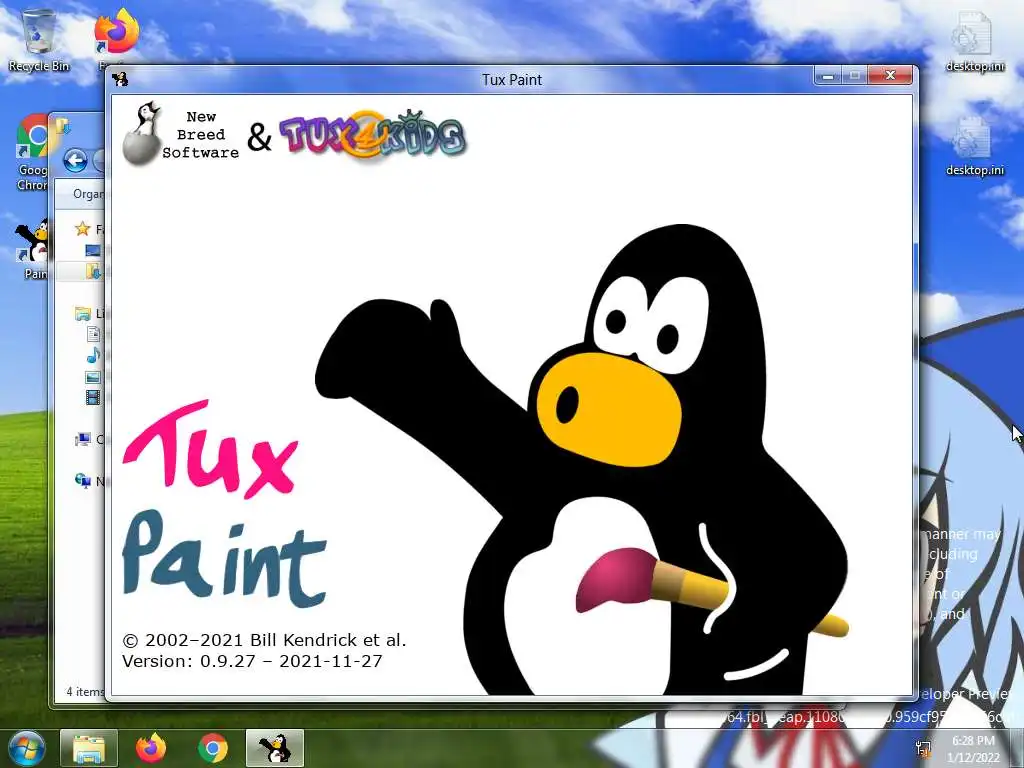Select the Tux Paint taskbar button
The image size is (1024, 768).
coord(275,748)
